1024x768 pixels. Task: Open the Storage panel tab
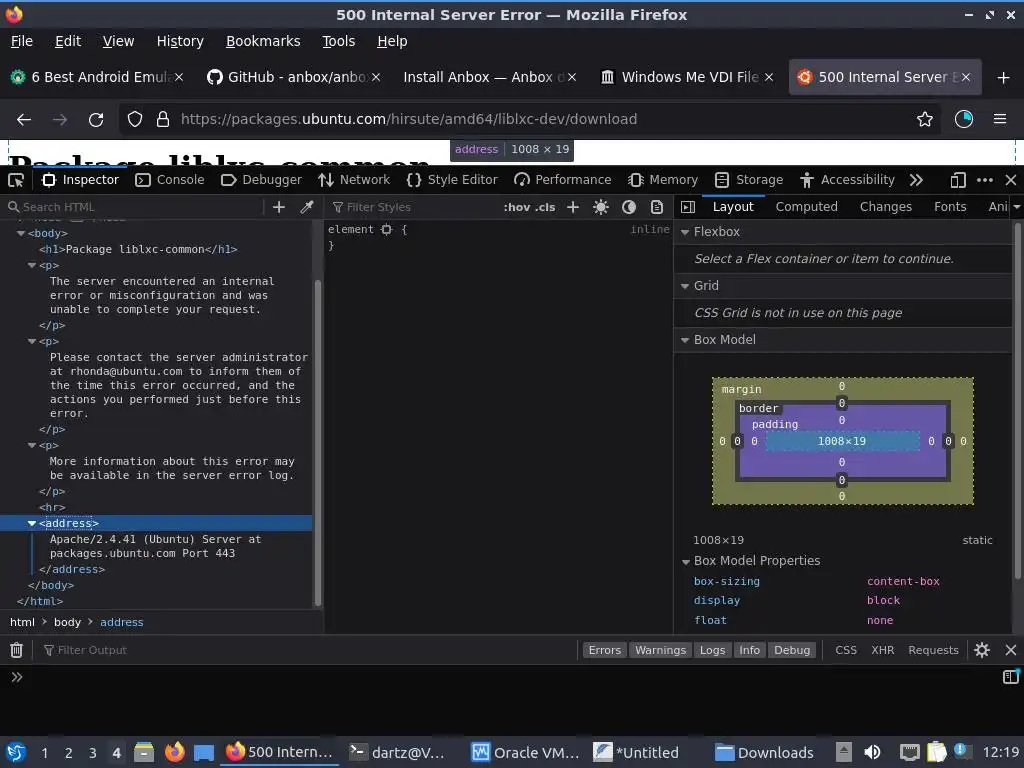[749, 180]
